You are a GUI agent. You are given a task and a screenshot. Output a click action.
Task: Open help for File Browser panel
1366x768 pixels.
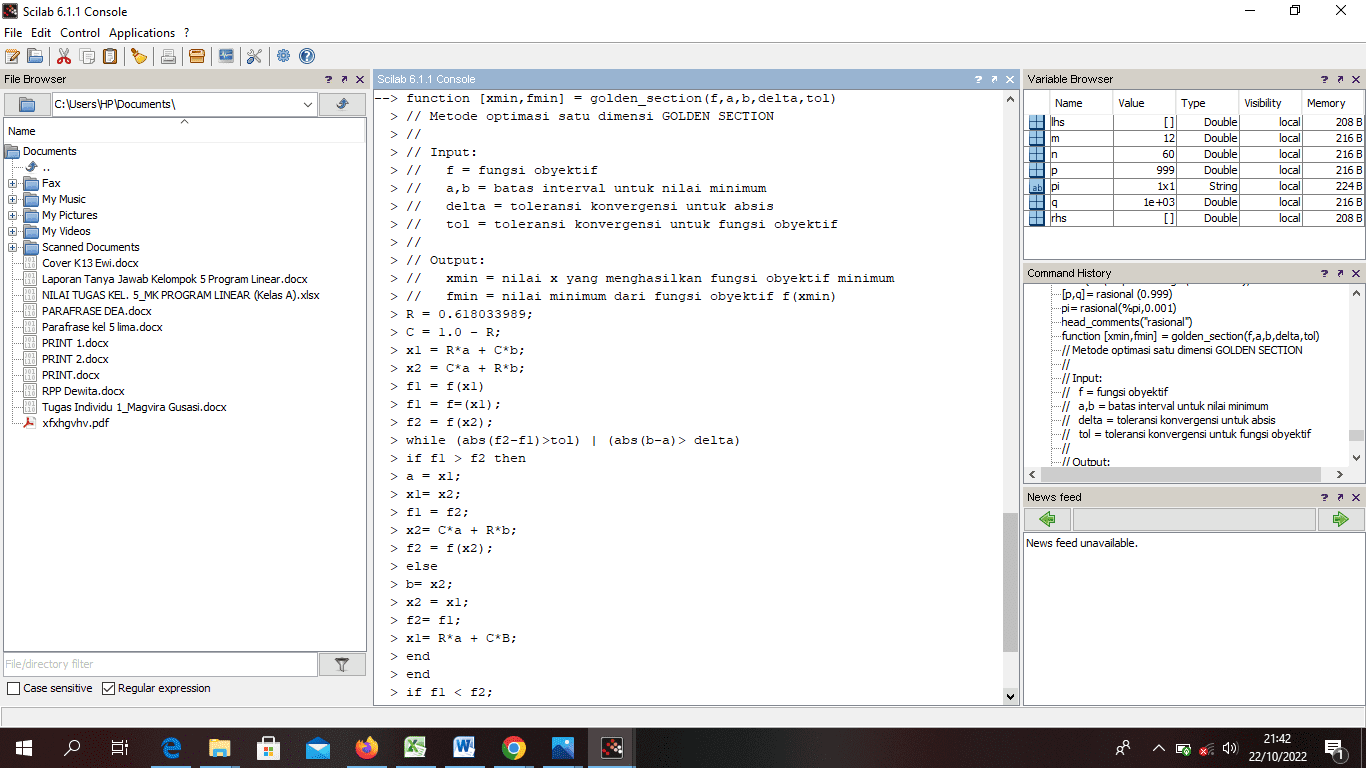tap(328, 79)
